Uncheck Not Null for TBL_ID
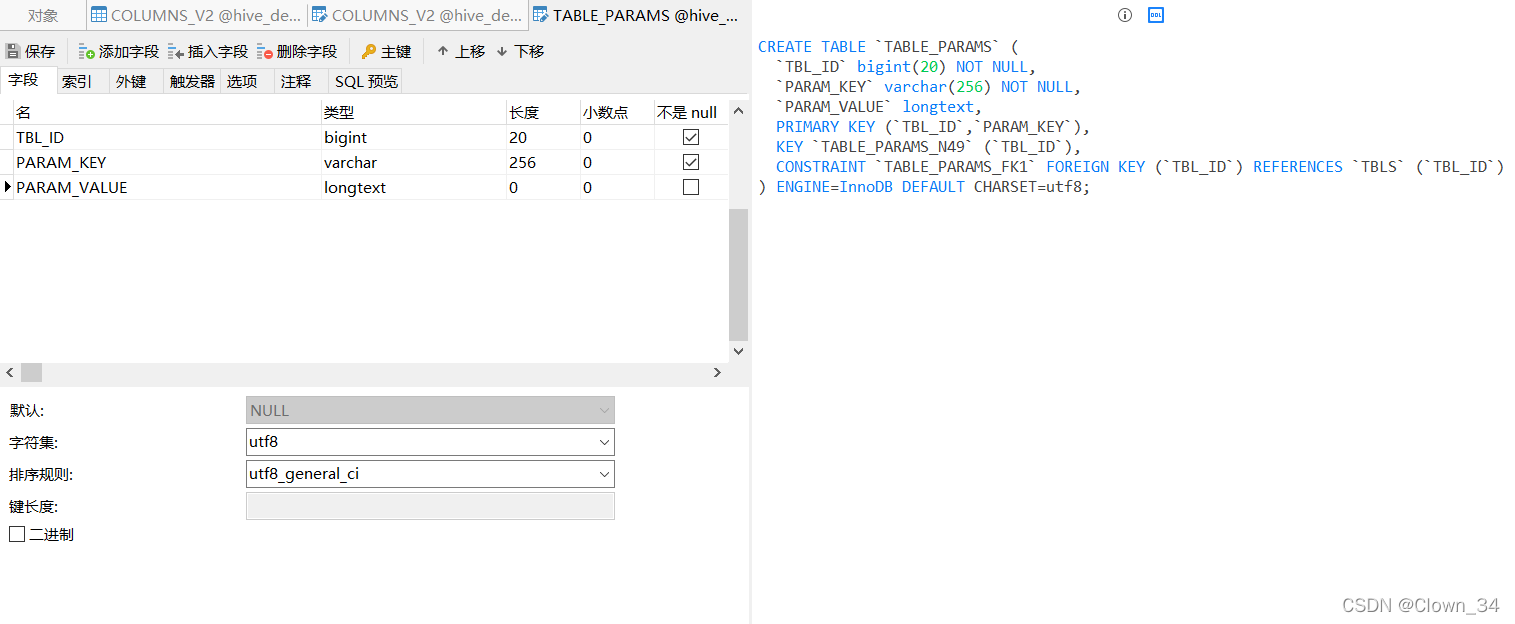Screen dimensions: 1515x624 click(x=690, y=137)
